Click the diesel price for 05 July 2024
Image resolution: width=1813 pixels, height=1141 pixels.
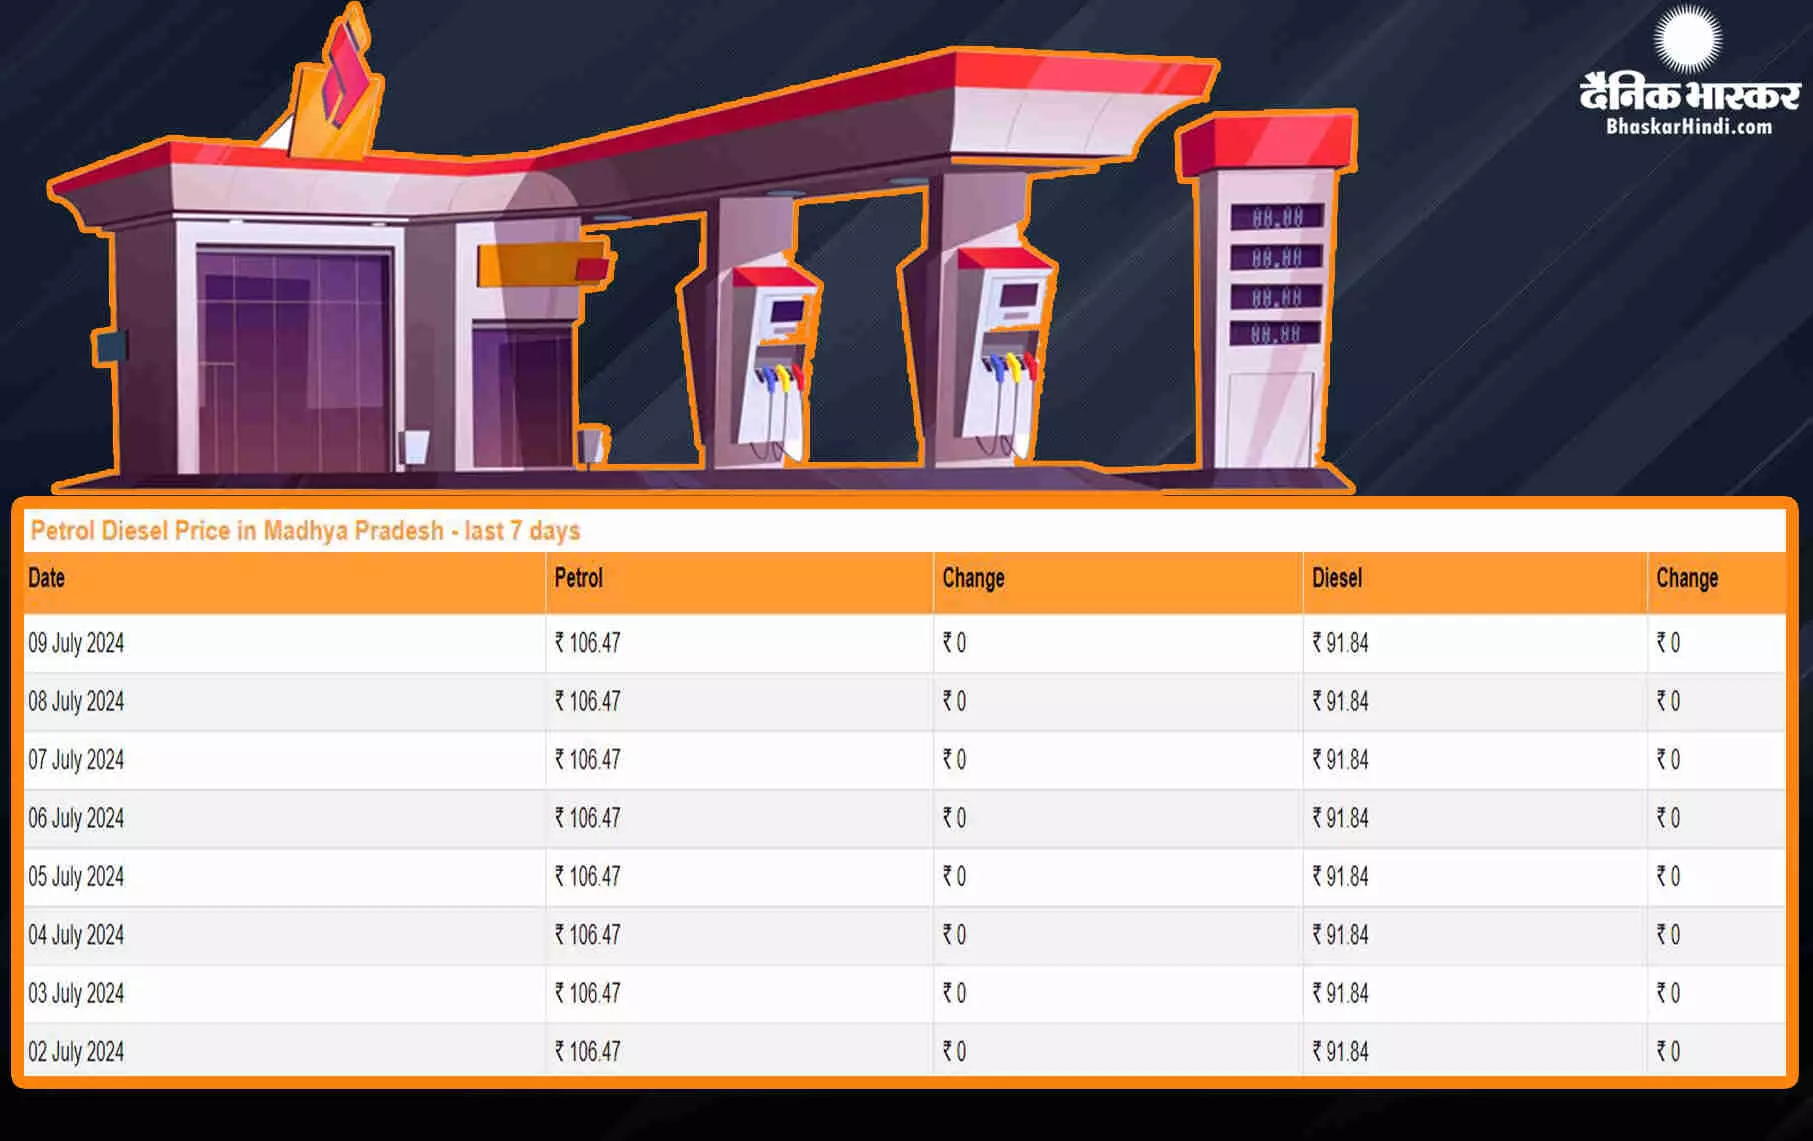pyautogui.click(x=1340, y=877)
